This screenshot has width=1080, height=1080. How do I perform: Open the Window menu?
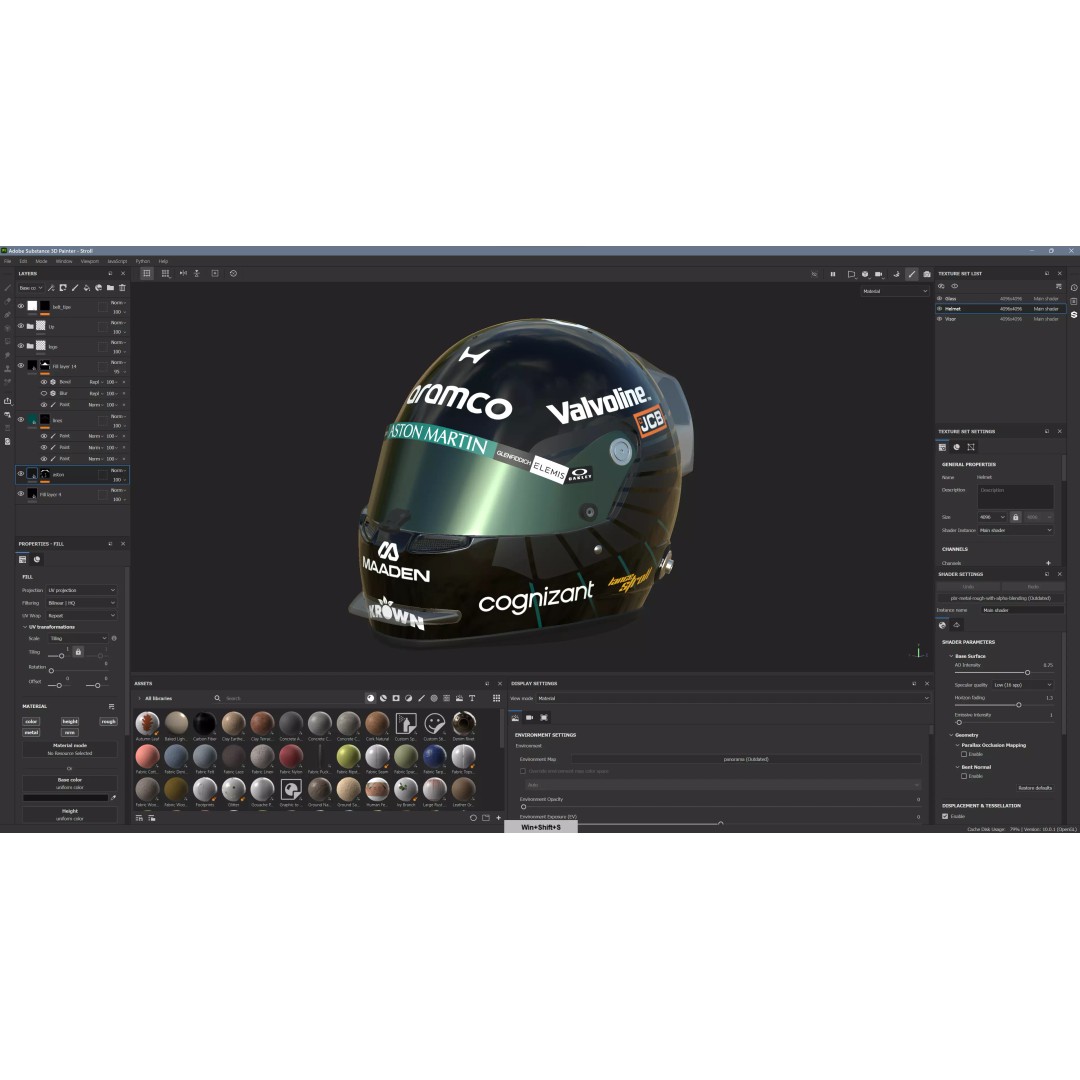click(64, 262)
